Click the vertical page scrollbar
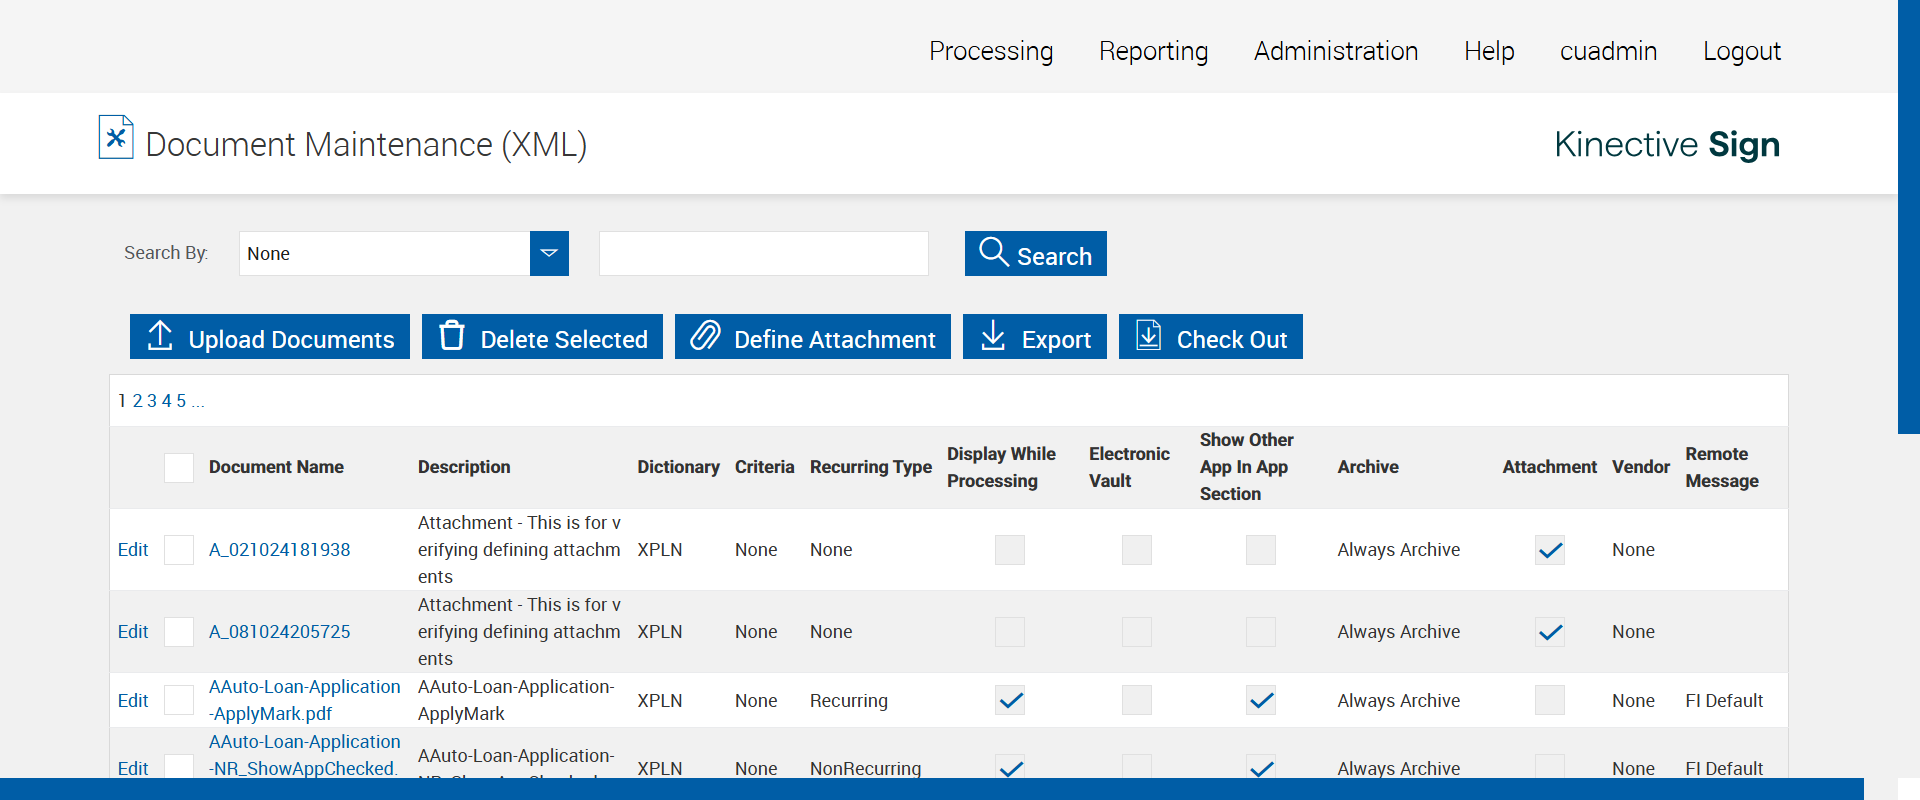The width and height of the screenshot is (1920, 800). [x=1909, y=216]
